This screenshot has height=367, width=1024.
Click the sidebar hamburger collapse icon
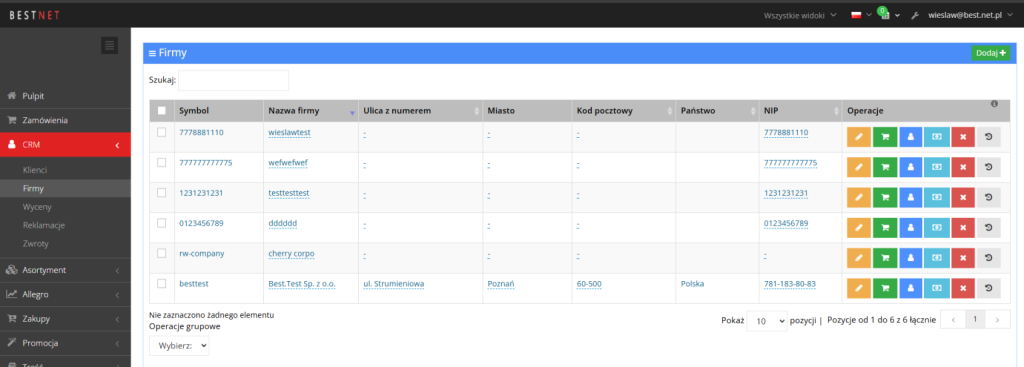point(109,45)
